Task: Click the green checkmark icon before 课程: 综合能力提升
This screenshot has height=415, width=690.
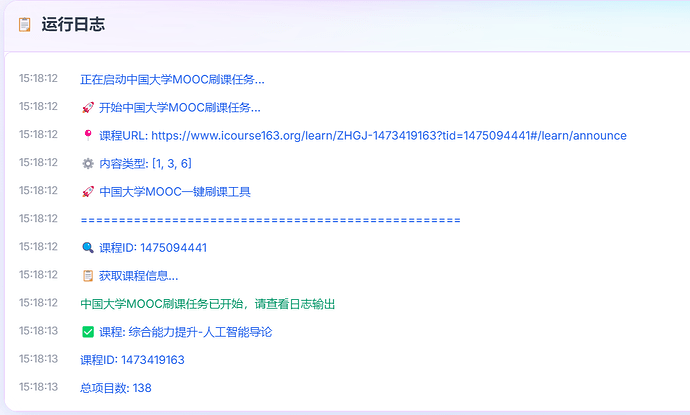Action: (x=88, y=332)
